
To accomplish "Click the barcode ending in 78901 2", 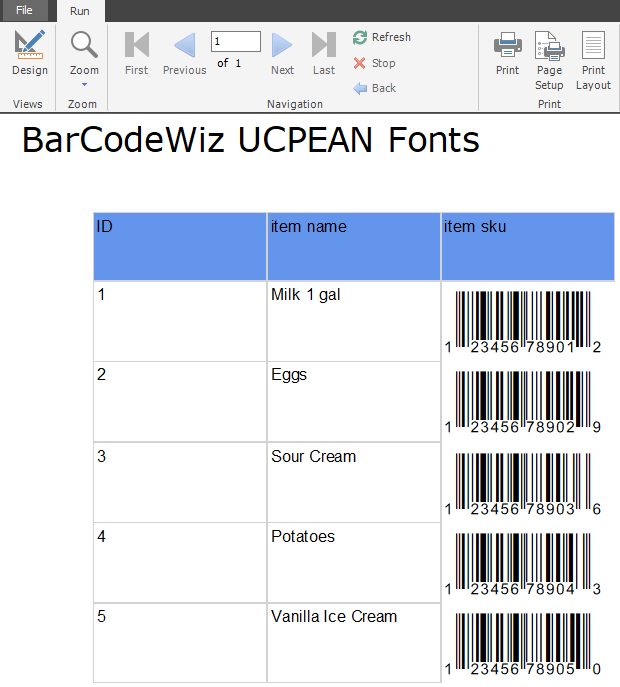I will click(x=523, y=322).
